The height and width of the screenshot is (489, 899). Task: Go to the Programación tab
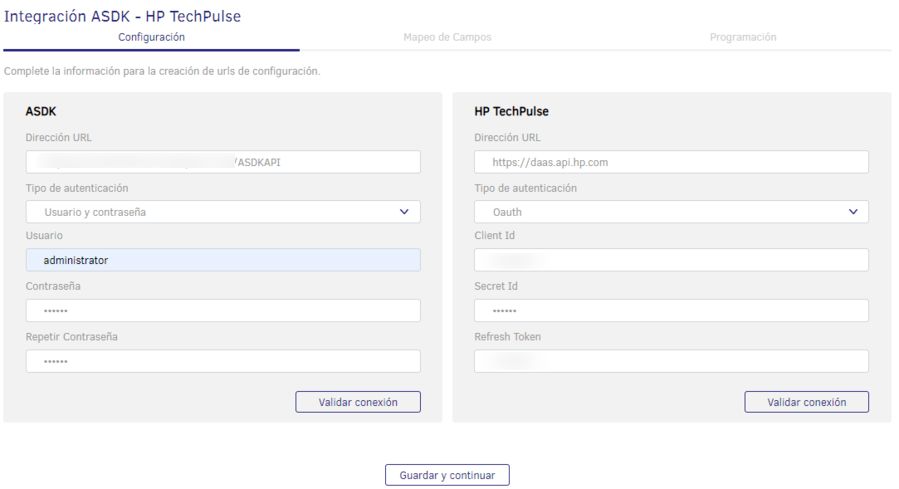click(x=743, y=37)
